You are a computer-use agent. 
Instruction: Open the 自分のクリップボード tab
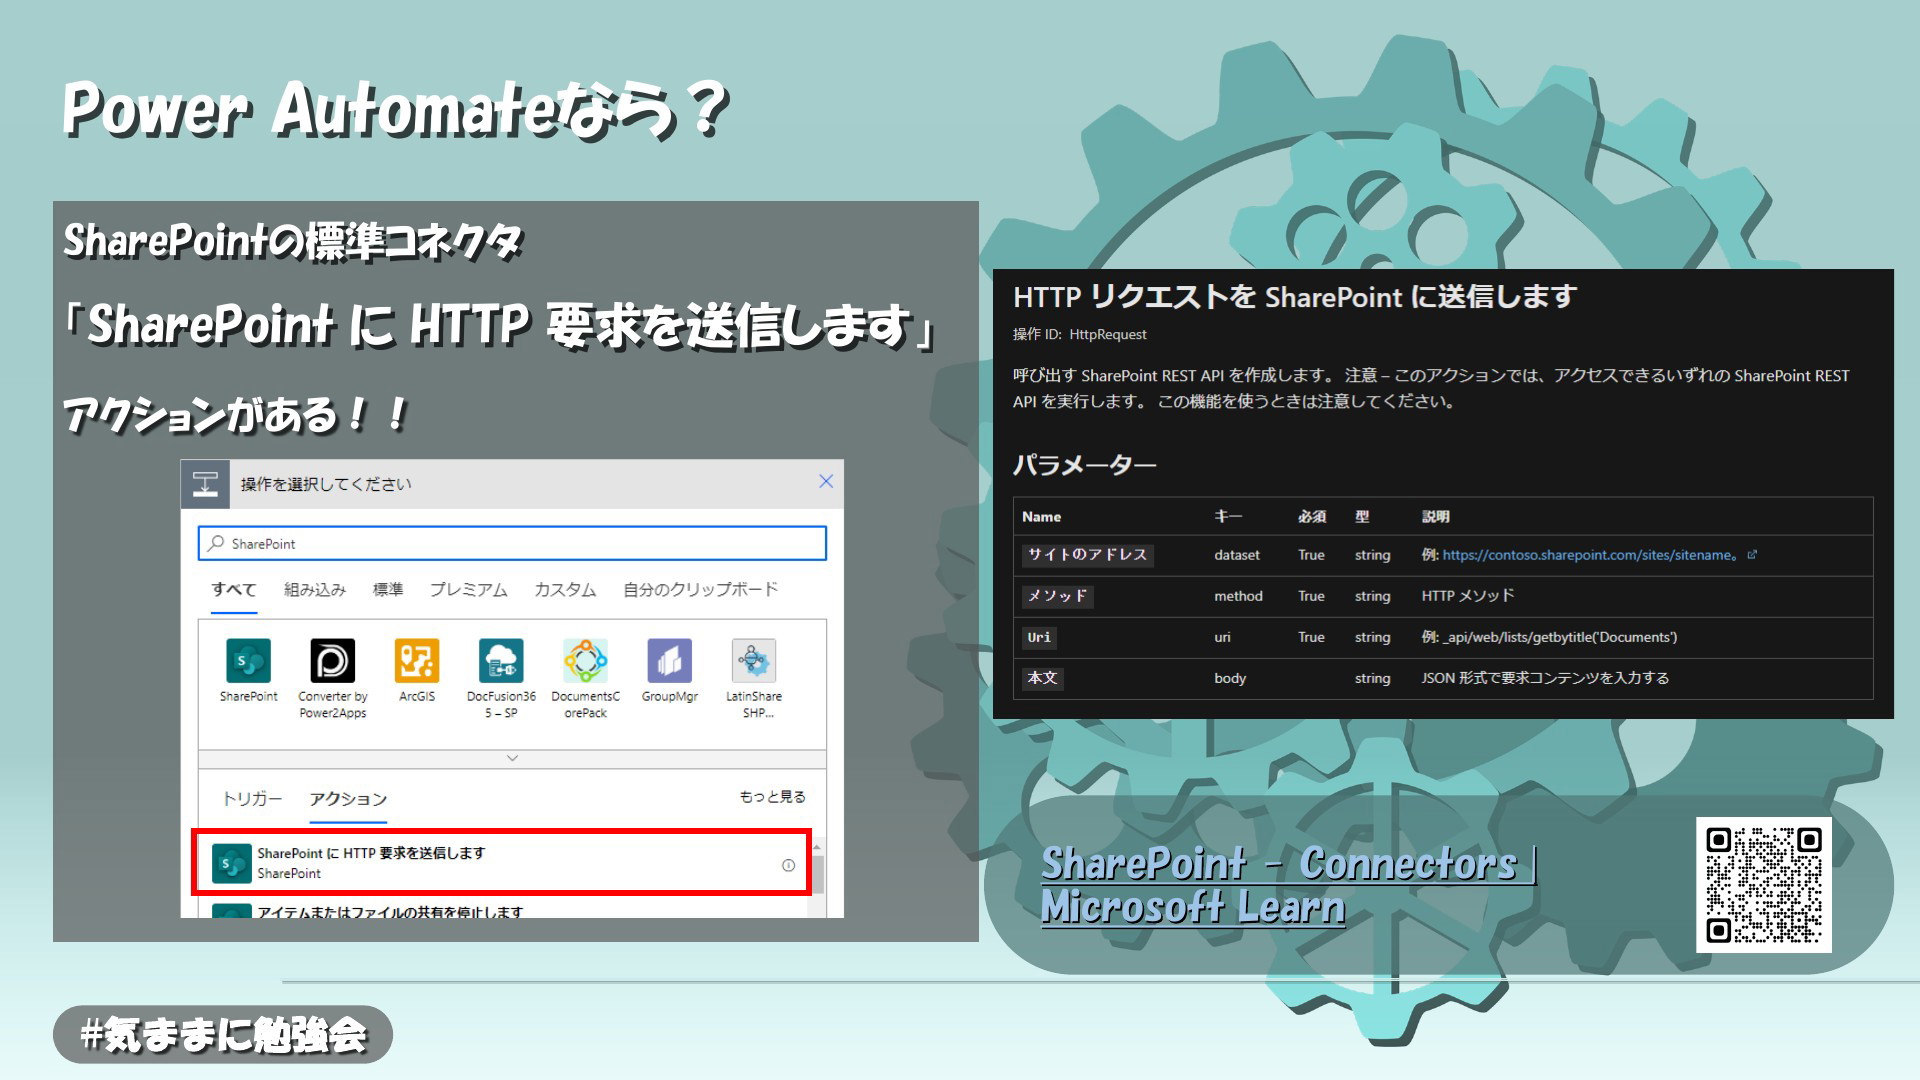(700, 590)
